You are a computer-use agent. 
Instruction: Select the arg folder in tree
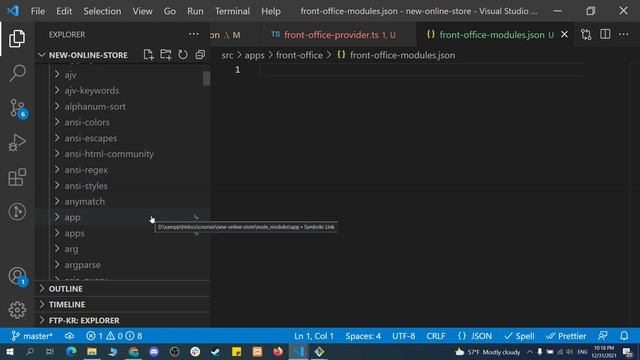pos(122,249)
